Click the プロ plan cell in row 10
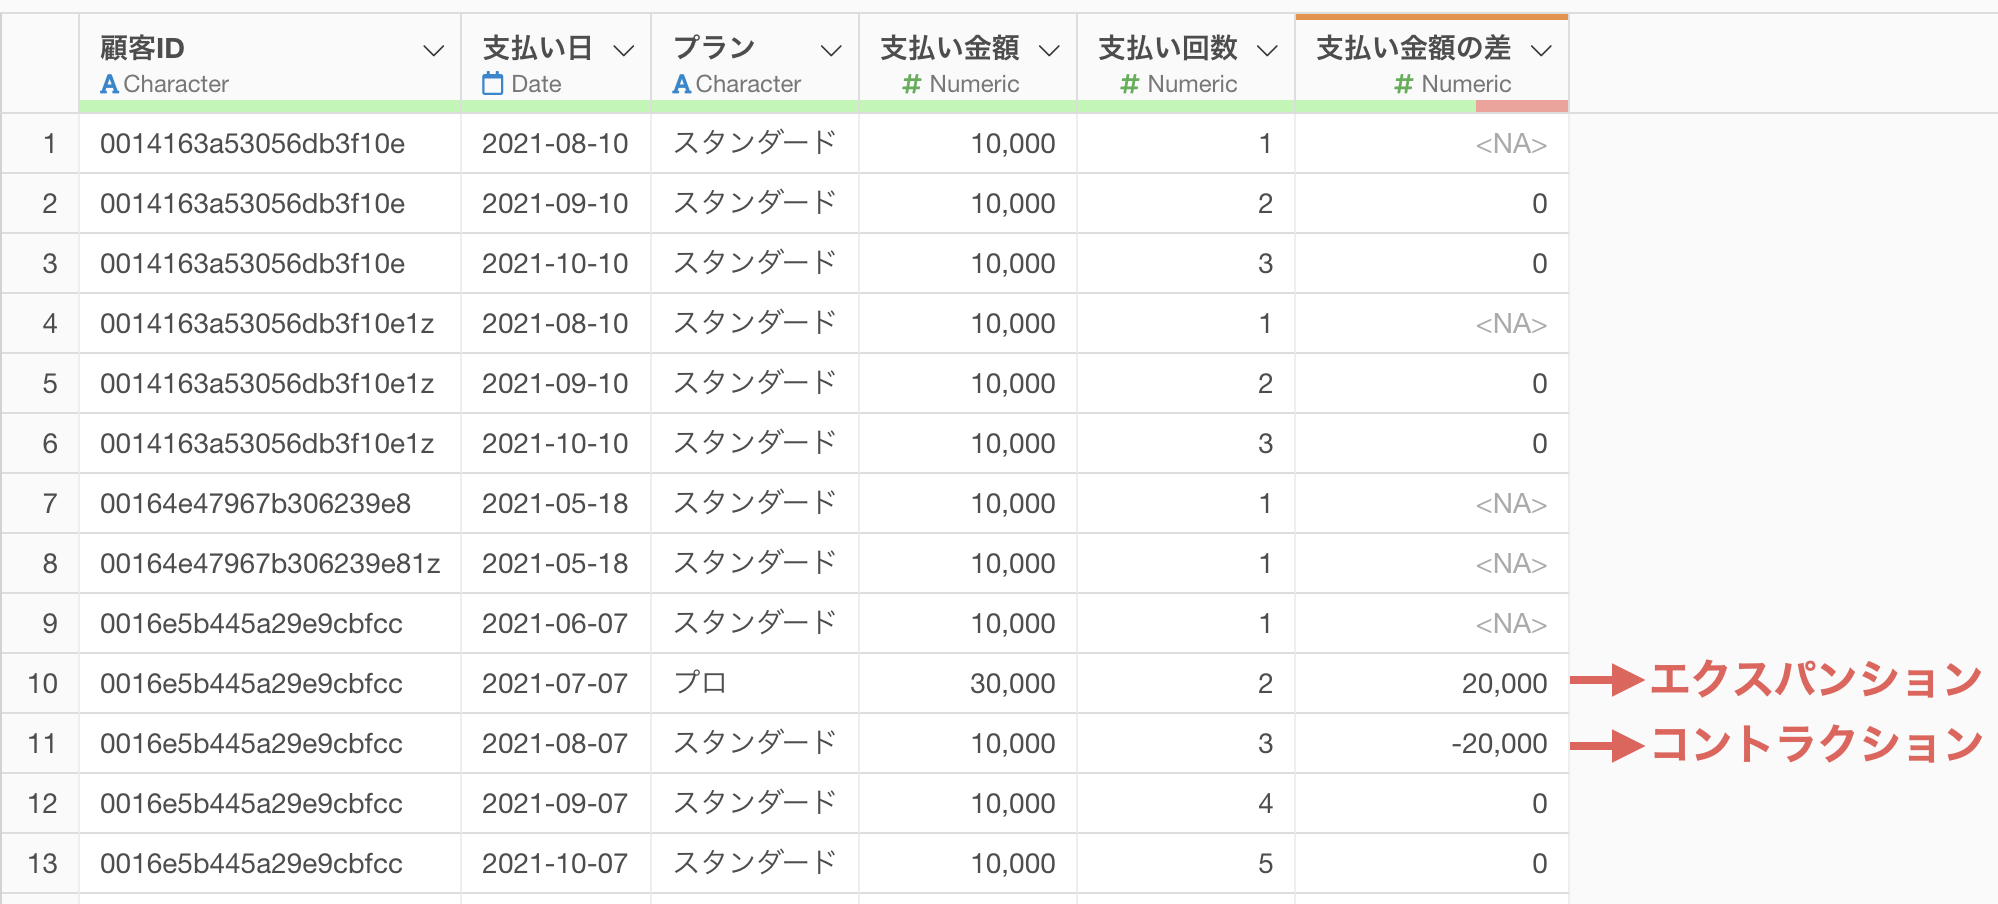 click(x=700, y=684)
